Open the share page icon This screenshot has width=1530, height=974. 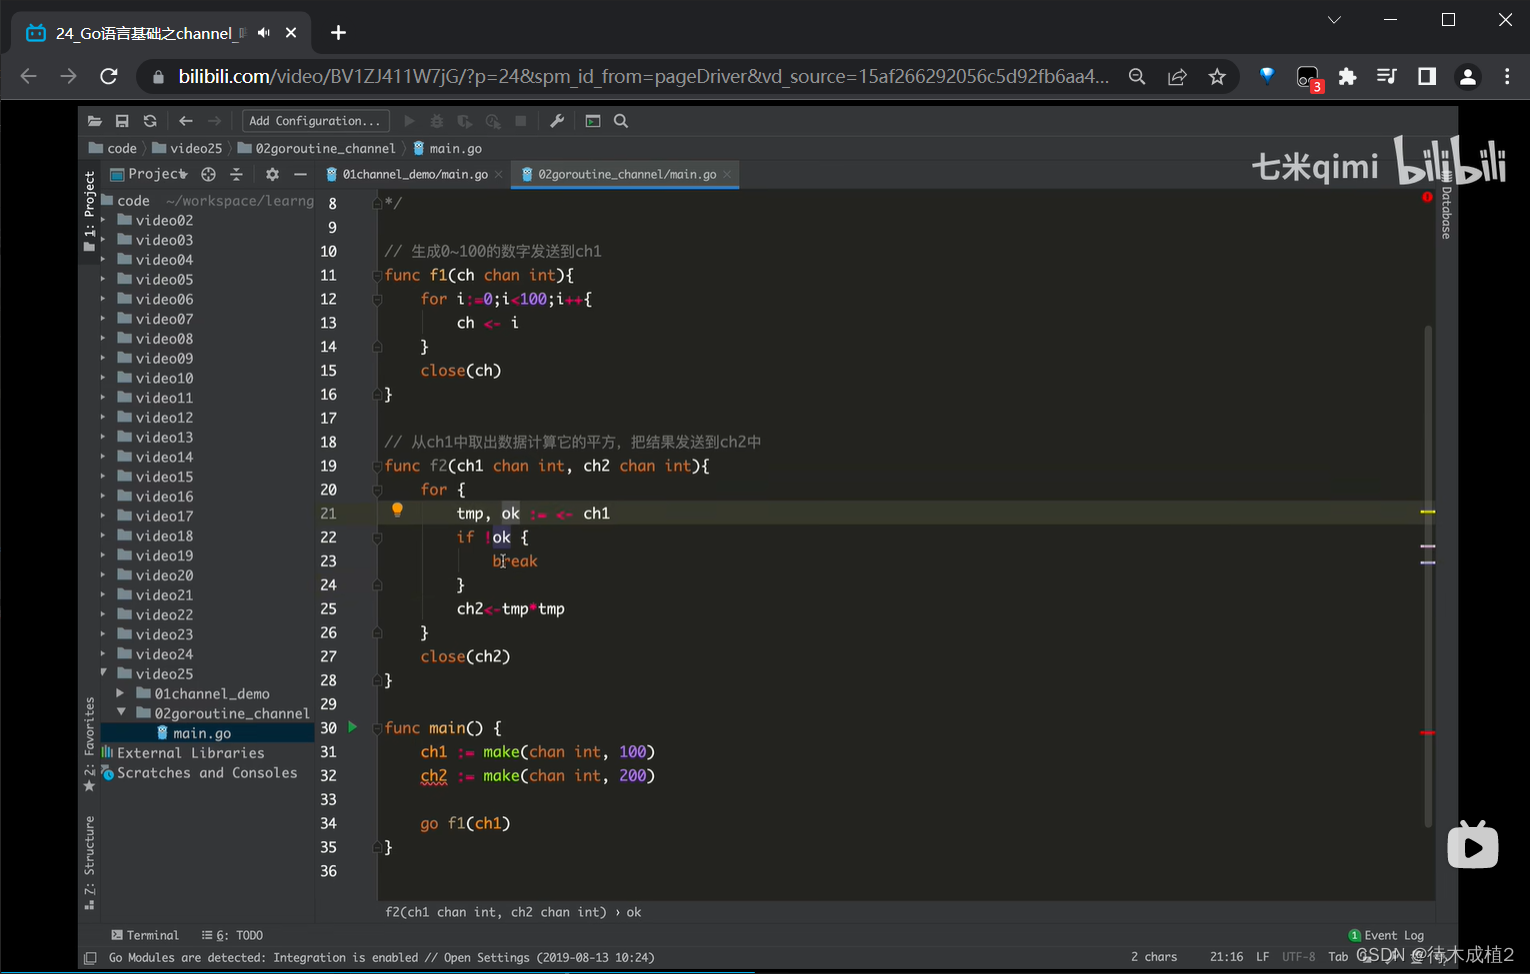point(1177,76)
